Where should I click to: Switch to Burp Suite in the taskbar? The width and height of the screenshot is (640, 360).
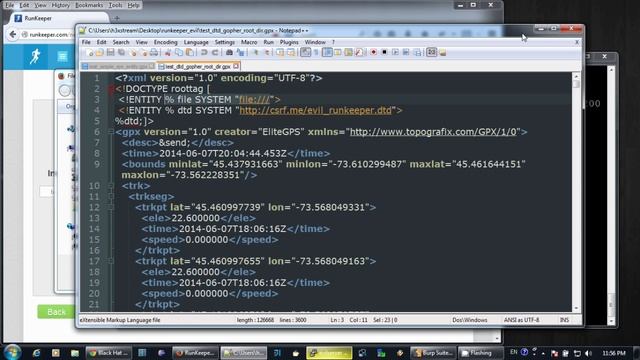click(x=433, y=353)
